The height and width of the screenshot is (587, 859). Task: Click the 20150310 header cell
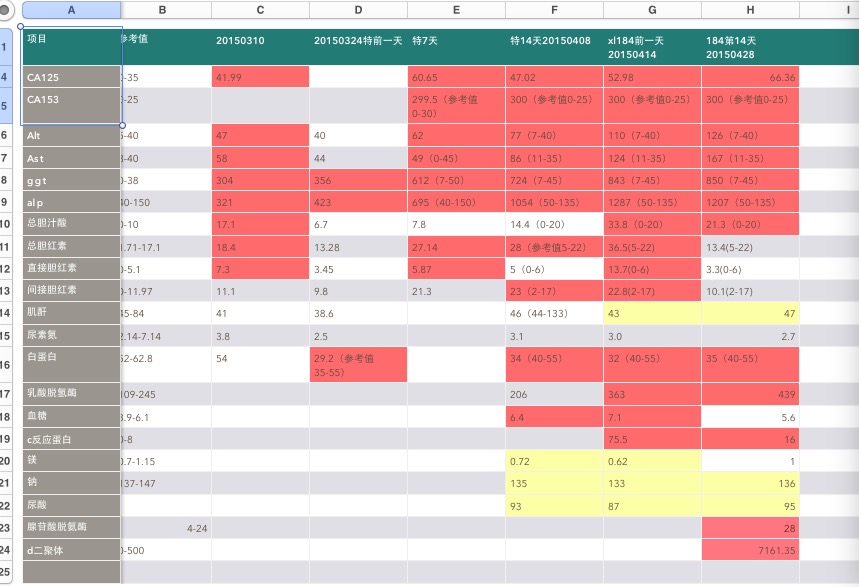pos(260,47)
